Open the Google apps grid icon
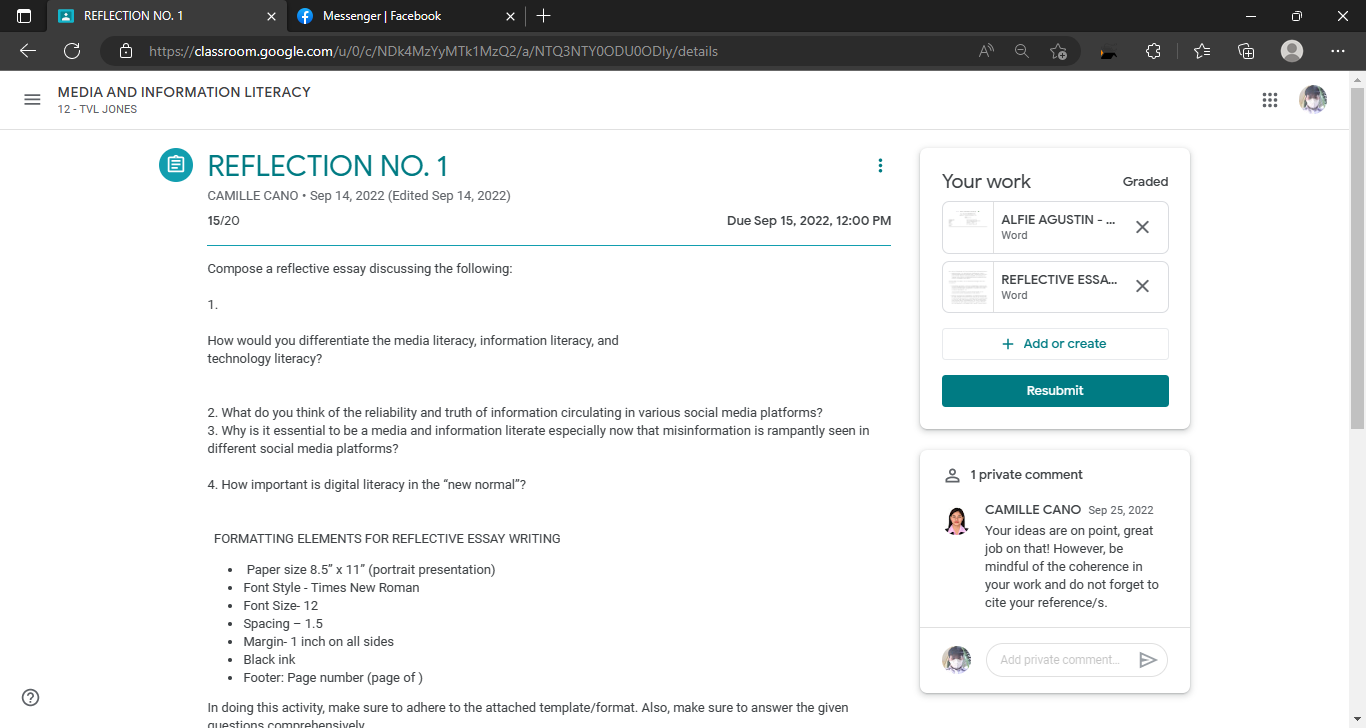 tap(1270, 99)
